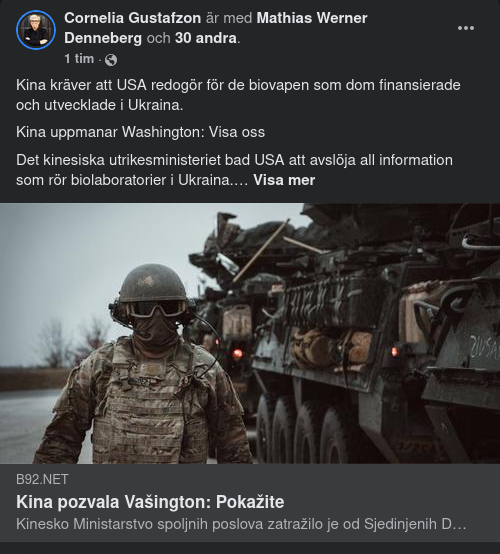Image resolution: width=500 pixels, height=554 pixels.
Task: Click Cornelia Gustafzon's profile picture
Action: click(x=36, y=30)
